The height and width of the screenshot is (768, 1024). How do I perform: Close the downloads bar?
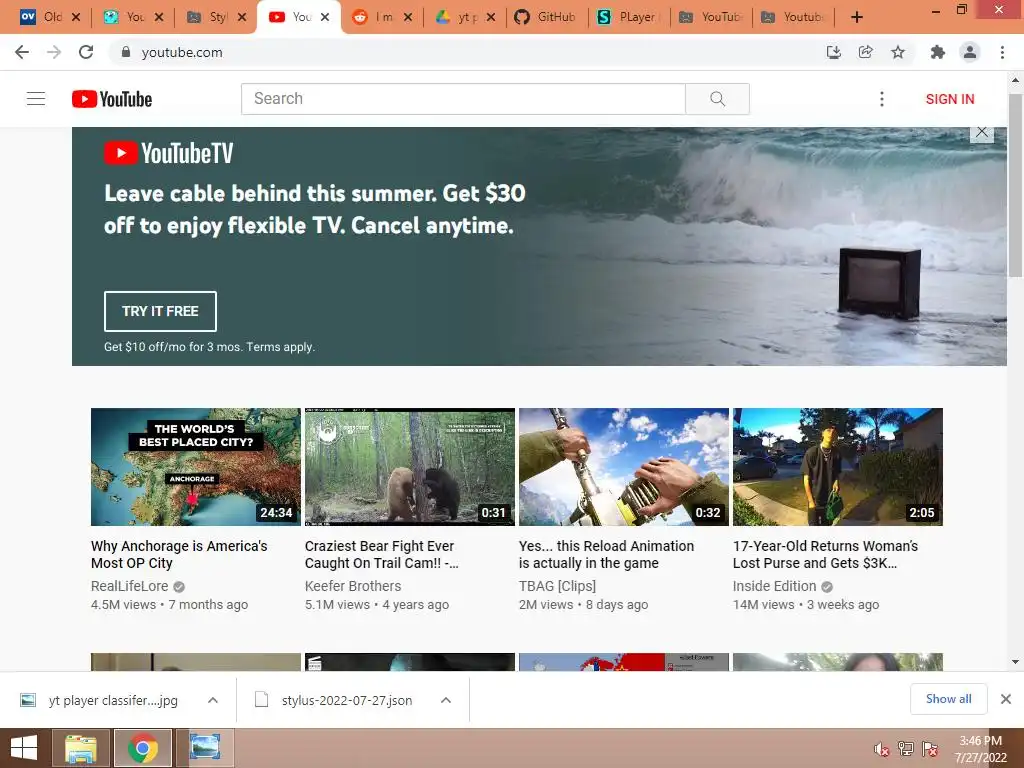[x=1006, y=699]
